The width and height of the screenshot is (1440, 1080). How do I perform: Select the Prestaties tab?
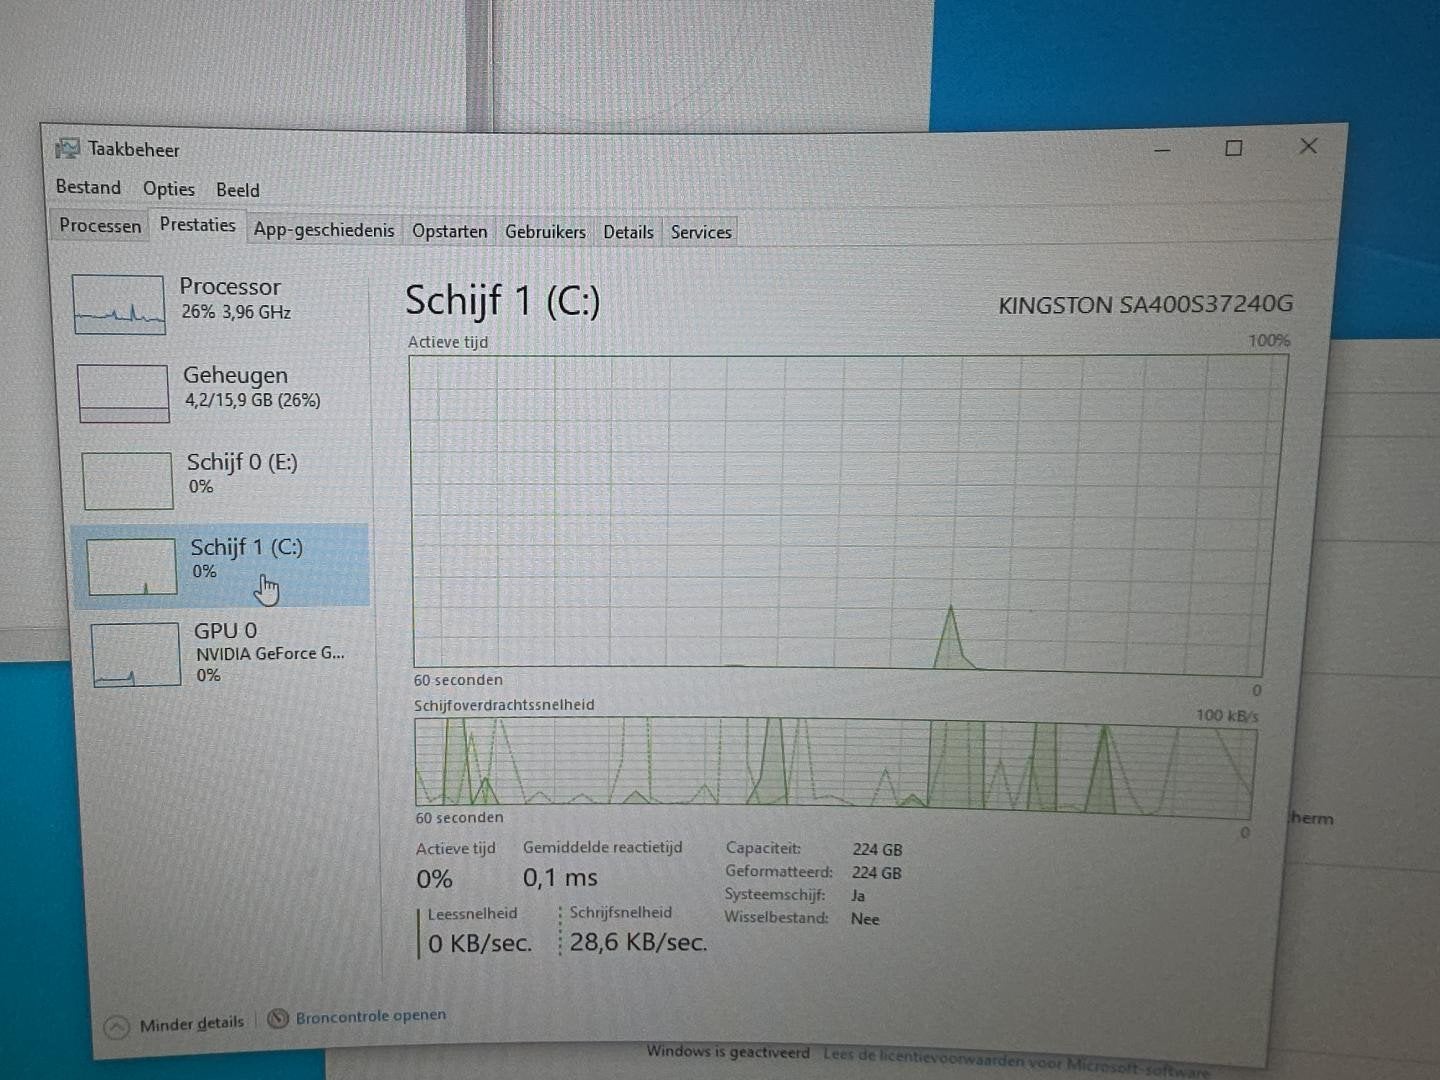[198, 225]
